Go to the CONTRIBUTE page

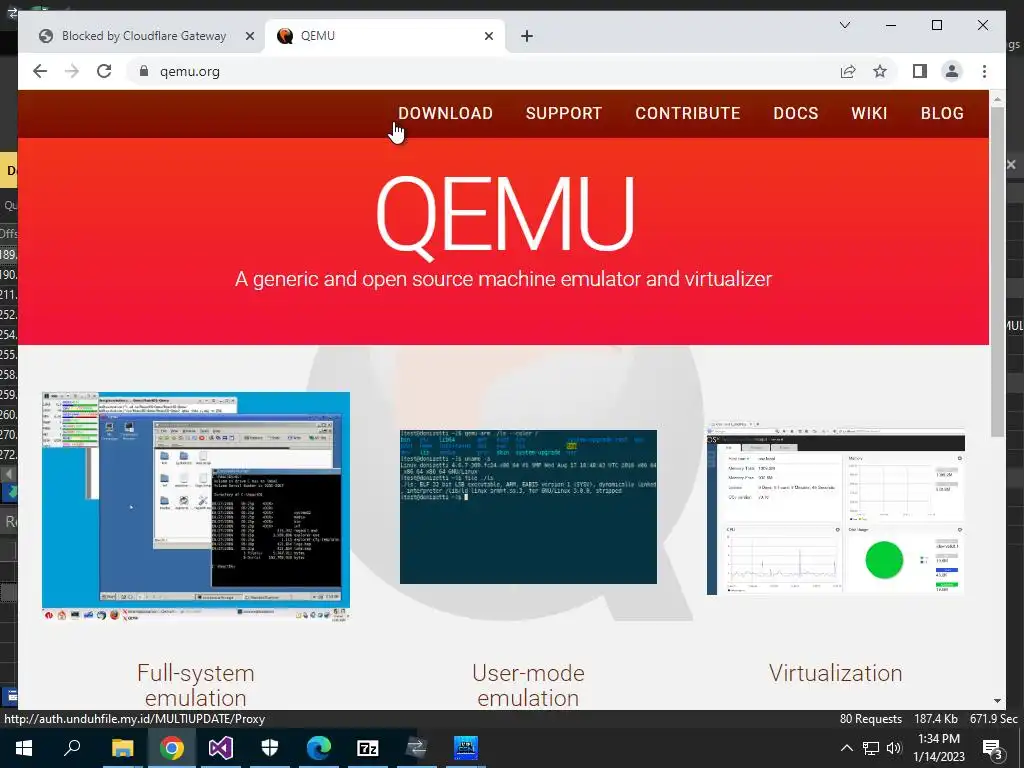click(x=688, y=113)
